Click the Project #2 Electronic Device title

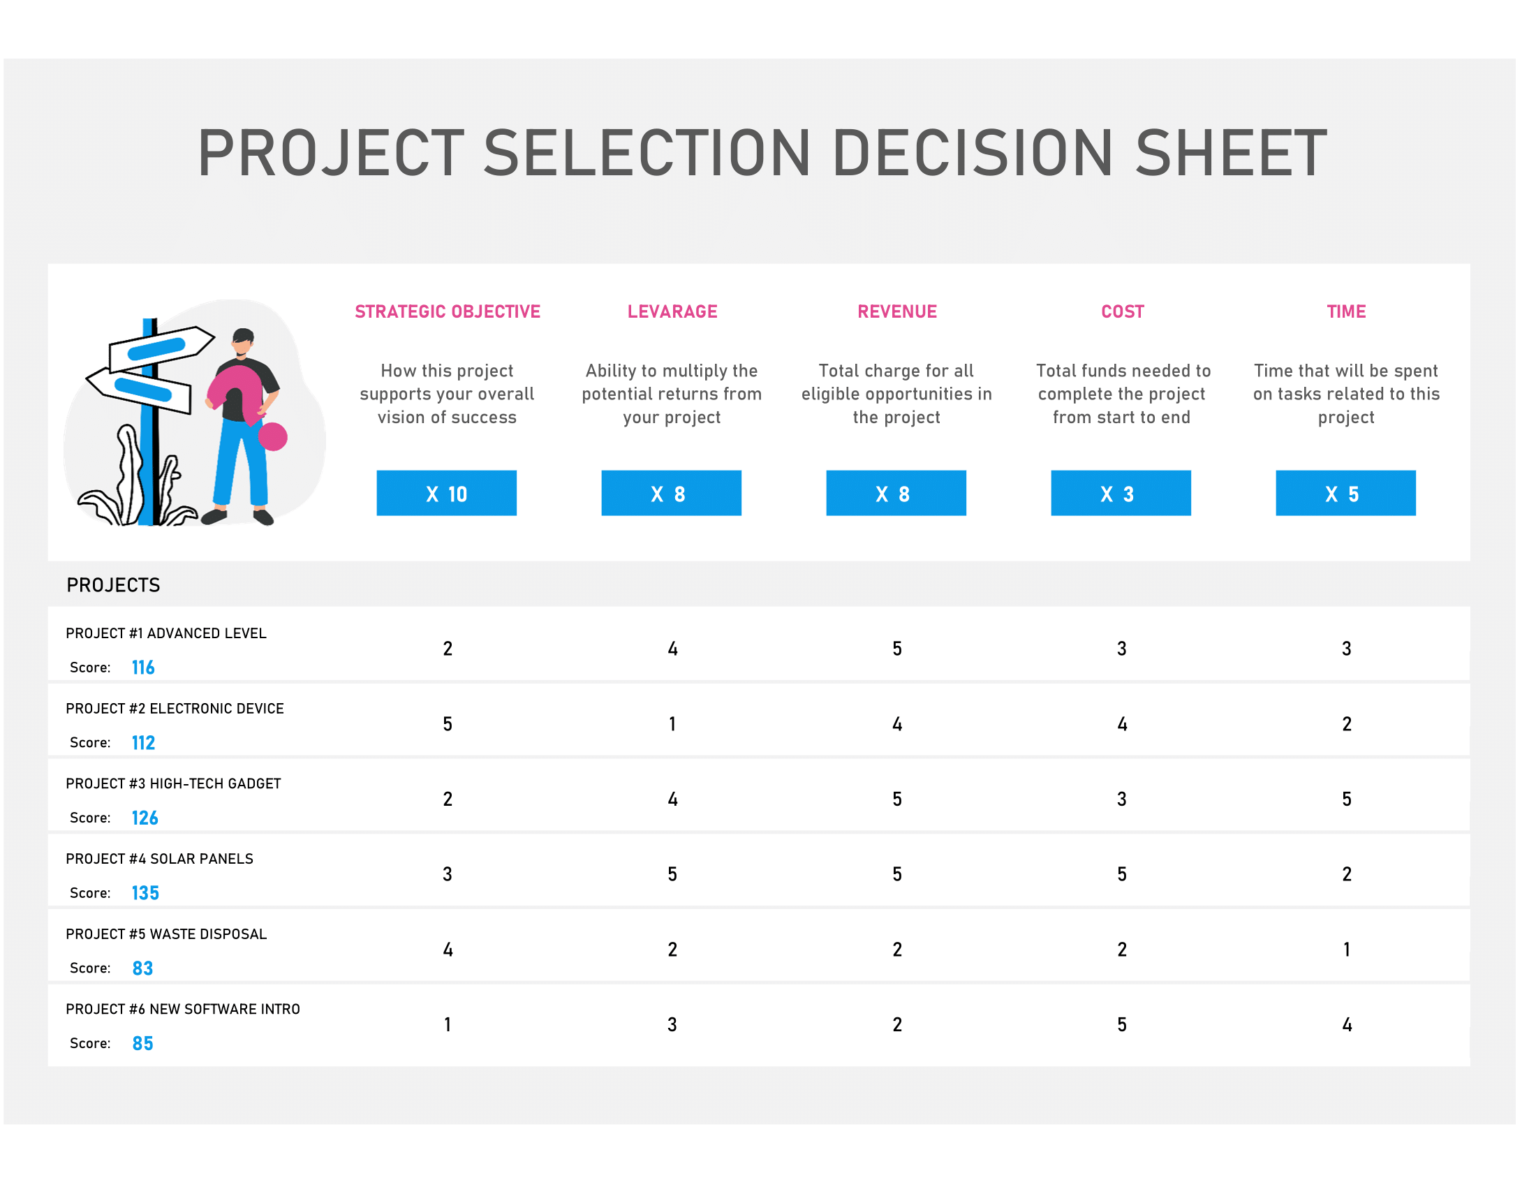[x=175, y=709]
